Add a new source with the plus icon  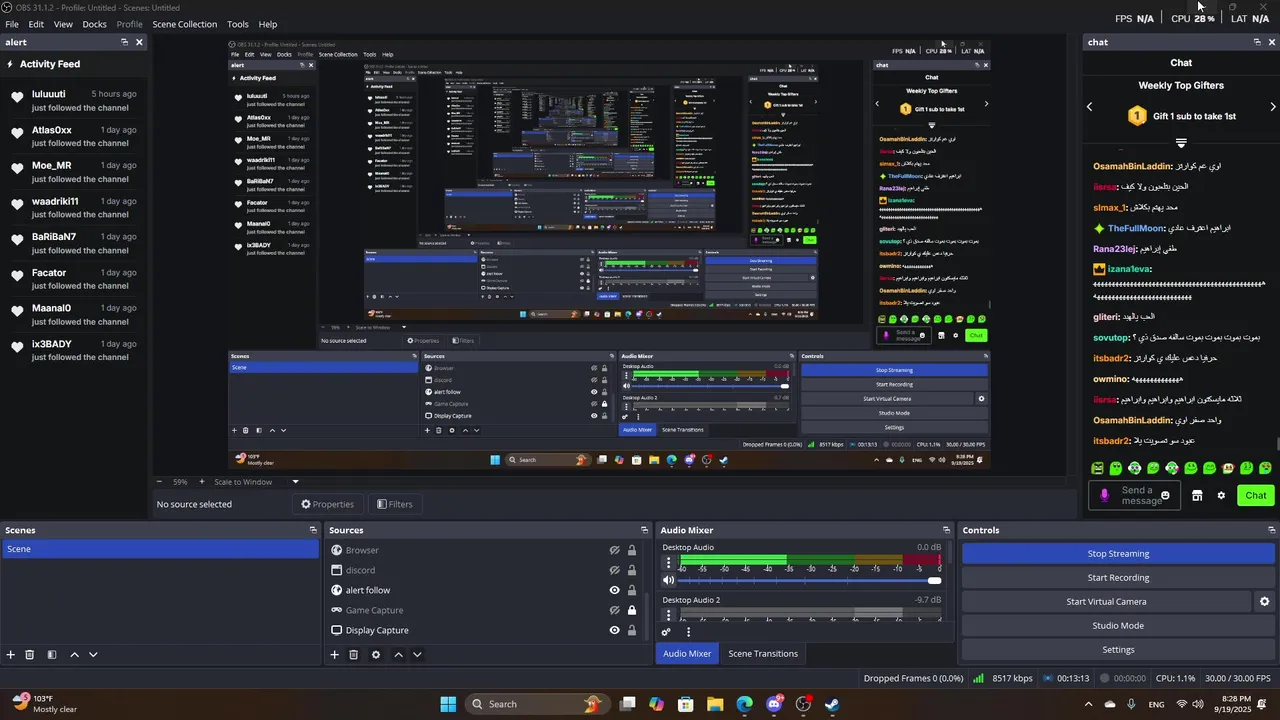click(x=335, y=655)
